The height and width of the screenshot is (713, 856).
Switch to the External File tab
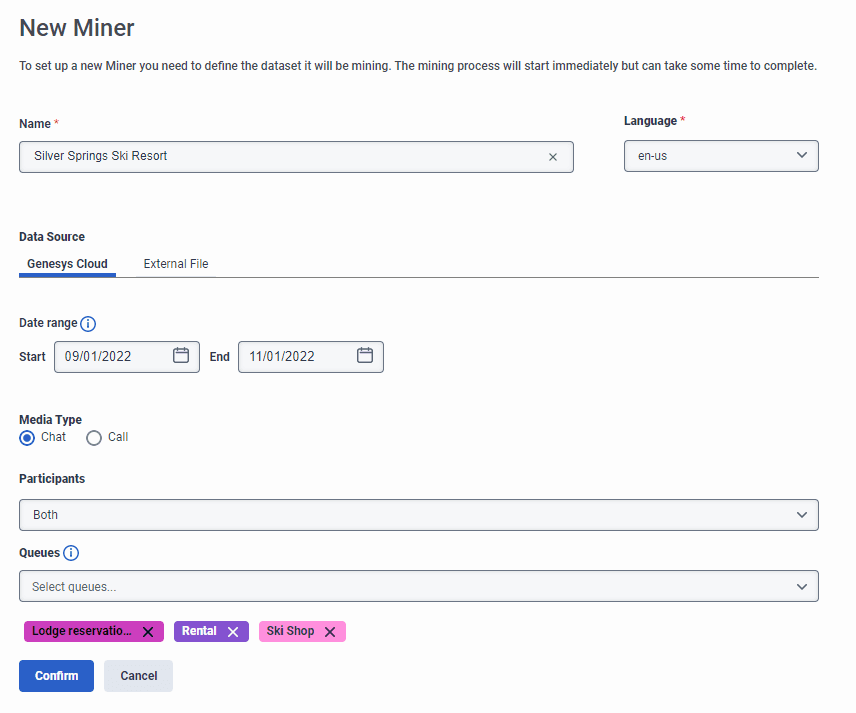[175, 263]
